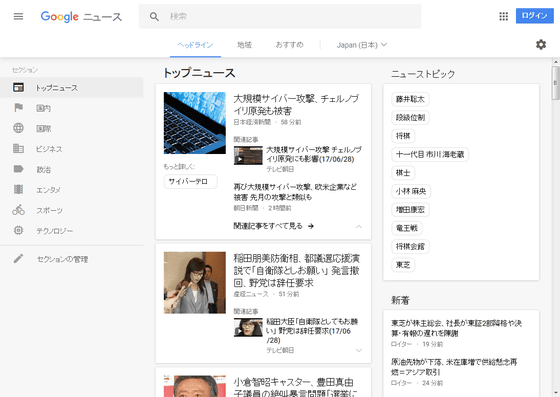The height and width of the screenshot is (397, 560).
Task: Open headline 稲田朋美防衛相、都議選応援演説
Action: [296, 271]
